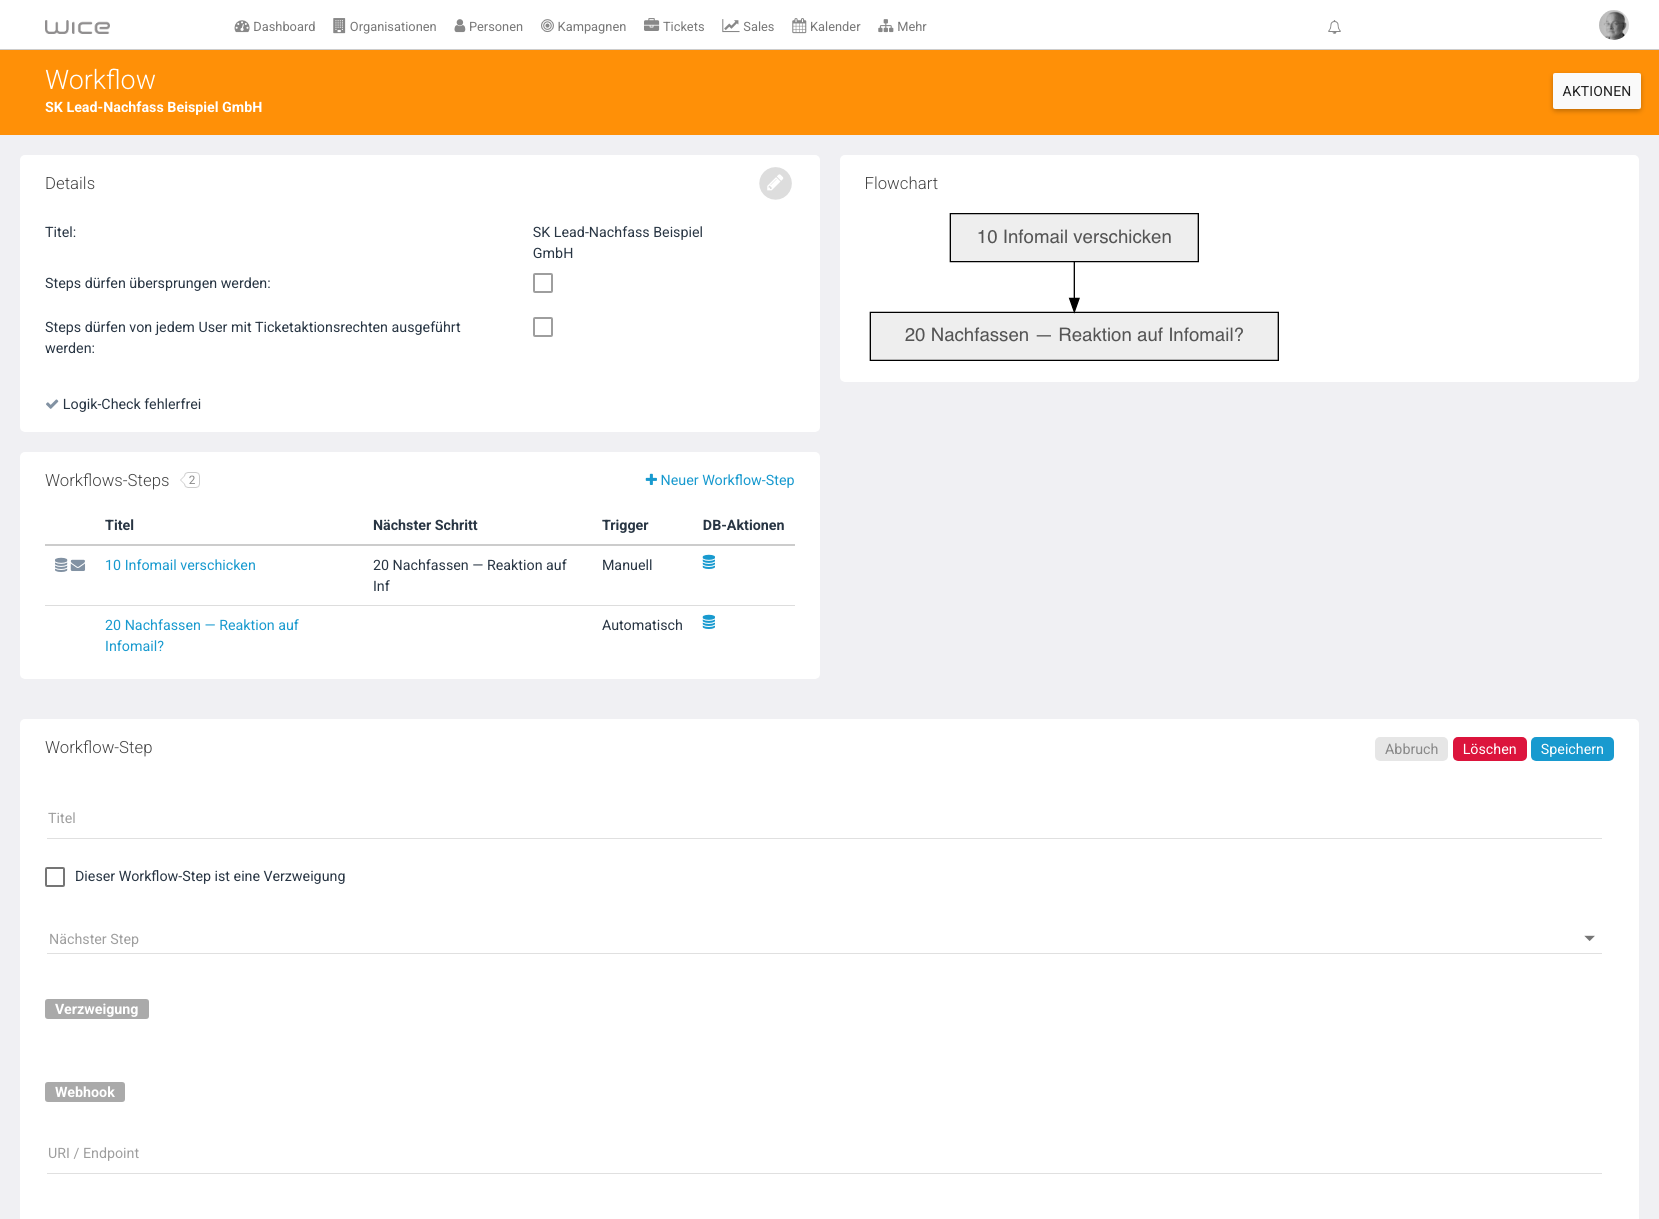The height and width of the screenshot is (1219, 1659).
Task: Click the Webhook label badge
Action: (85, 1092)
